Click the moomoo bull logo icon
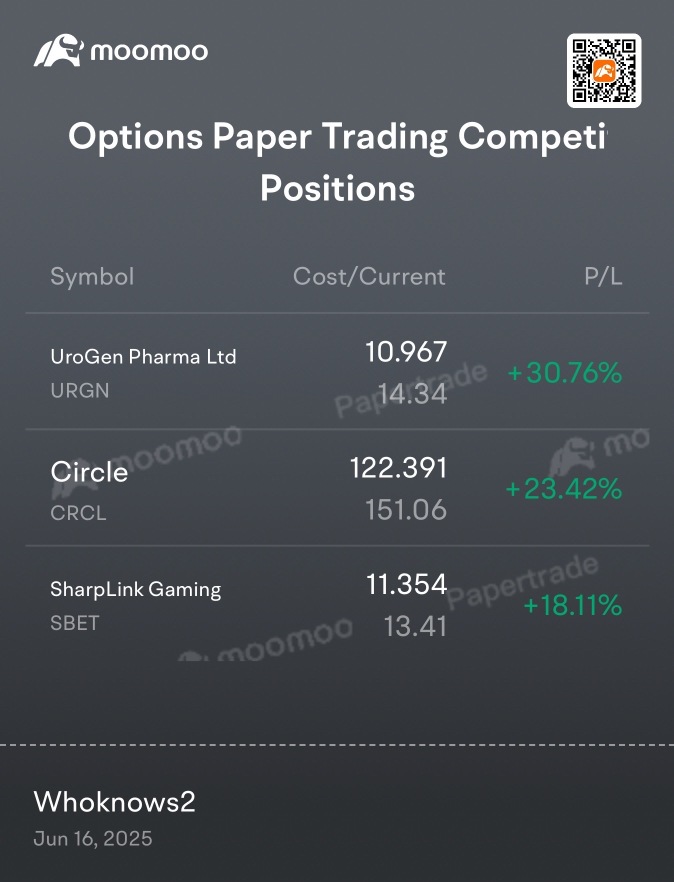The image size is (674, 882). (x=59, y=51)
